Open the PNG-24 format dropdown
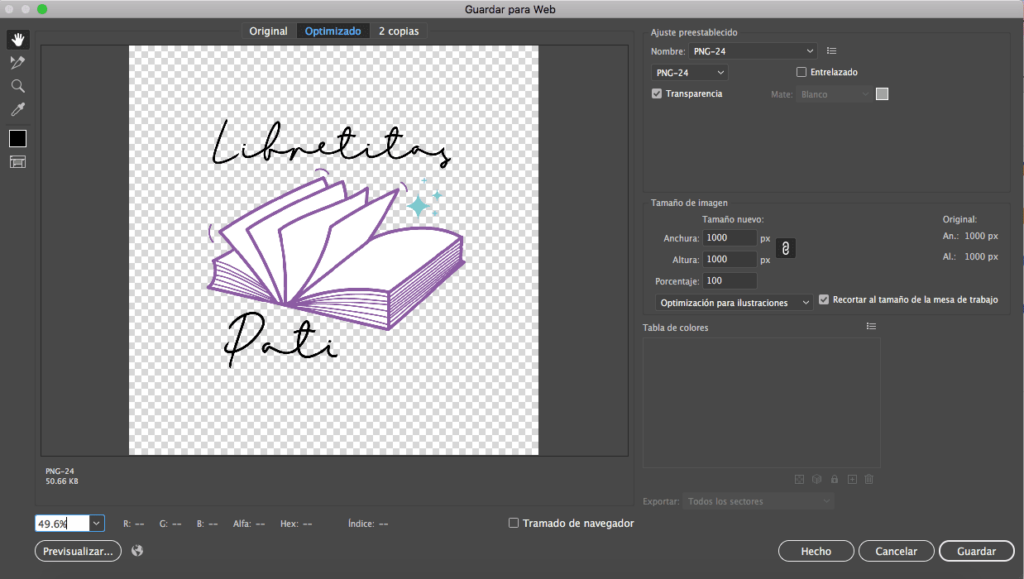 [688, 71]
